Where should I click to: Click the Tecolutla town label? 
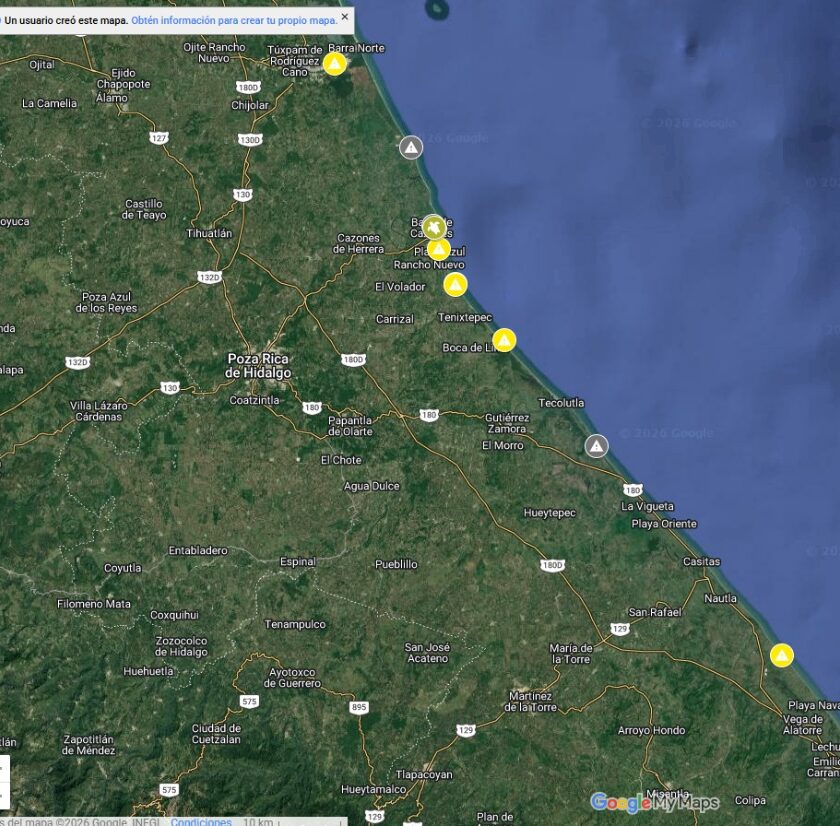pos(561,403)
